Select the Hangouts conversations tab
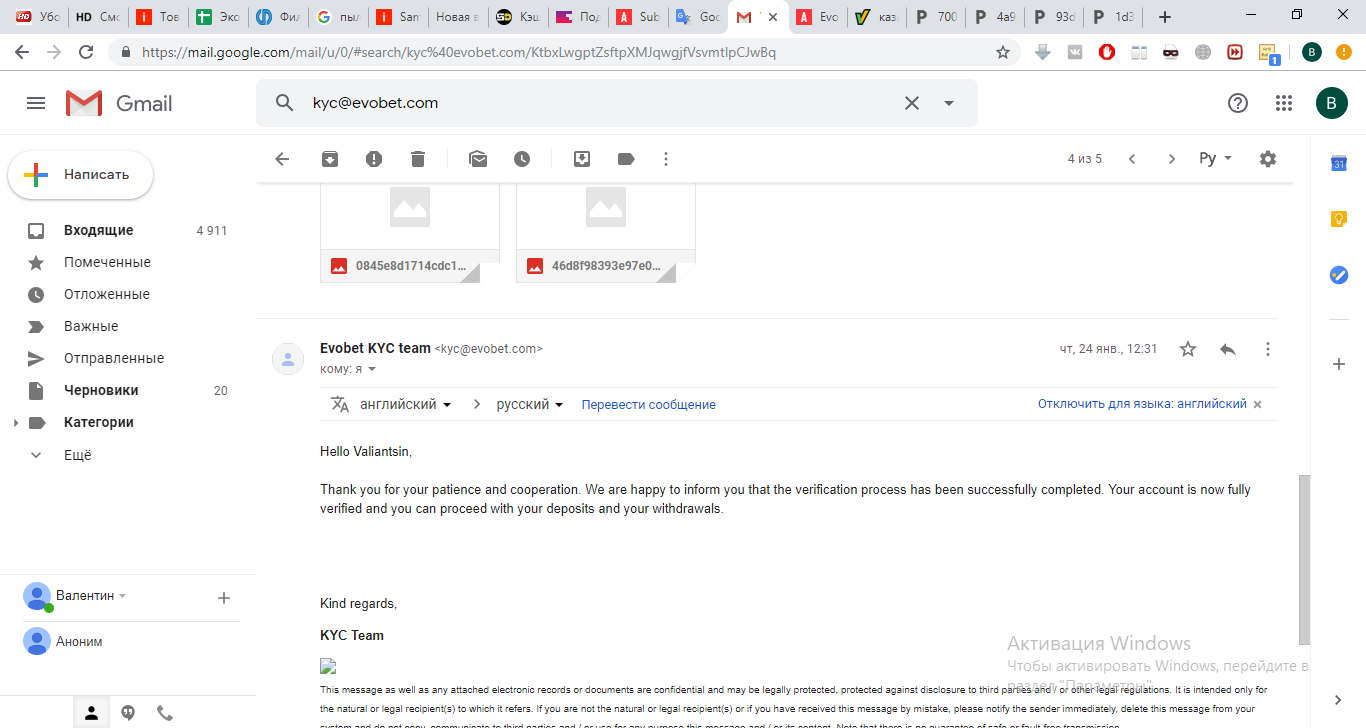This screenshot has width=1366, height=728. 128,713
